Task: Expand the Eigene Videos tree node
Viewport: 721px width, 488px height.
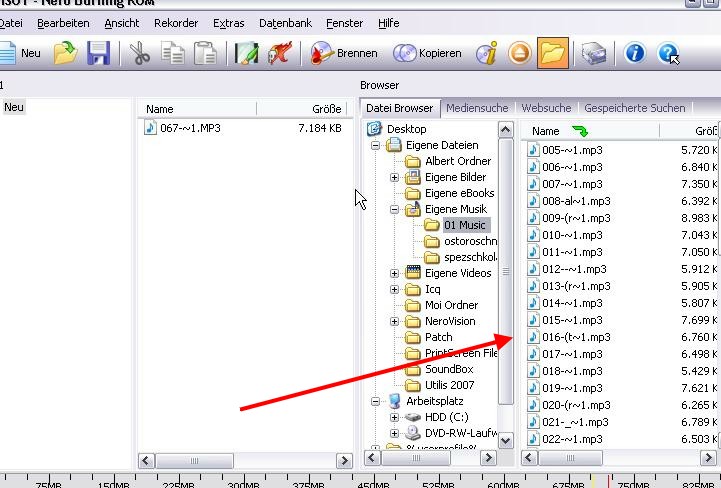Action: [x=394, y=273]
